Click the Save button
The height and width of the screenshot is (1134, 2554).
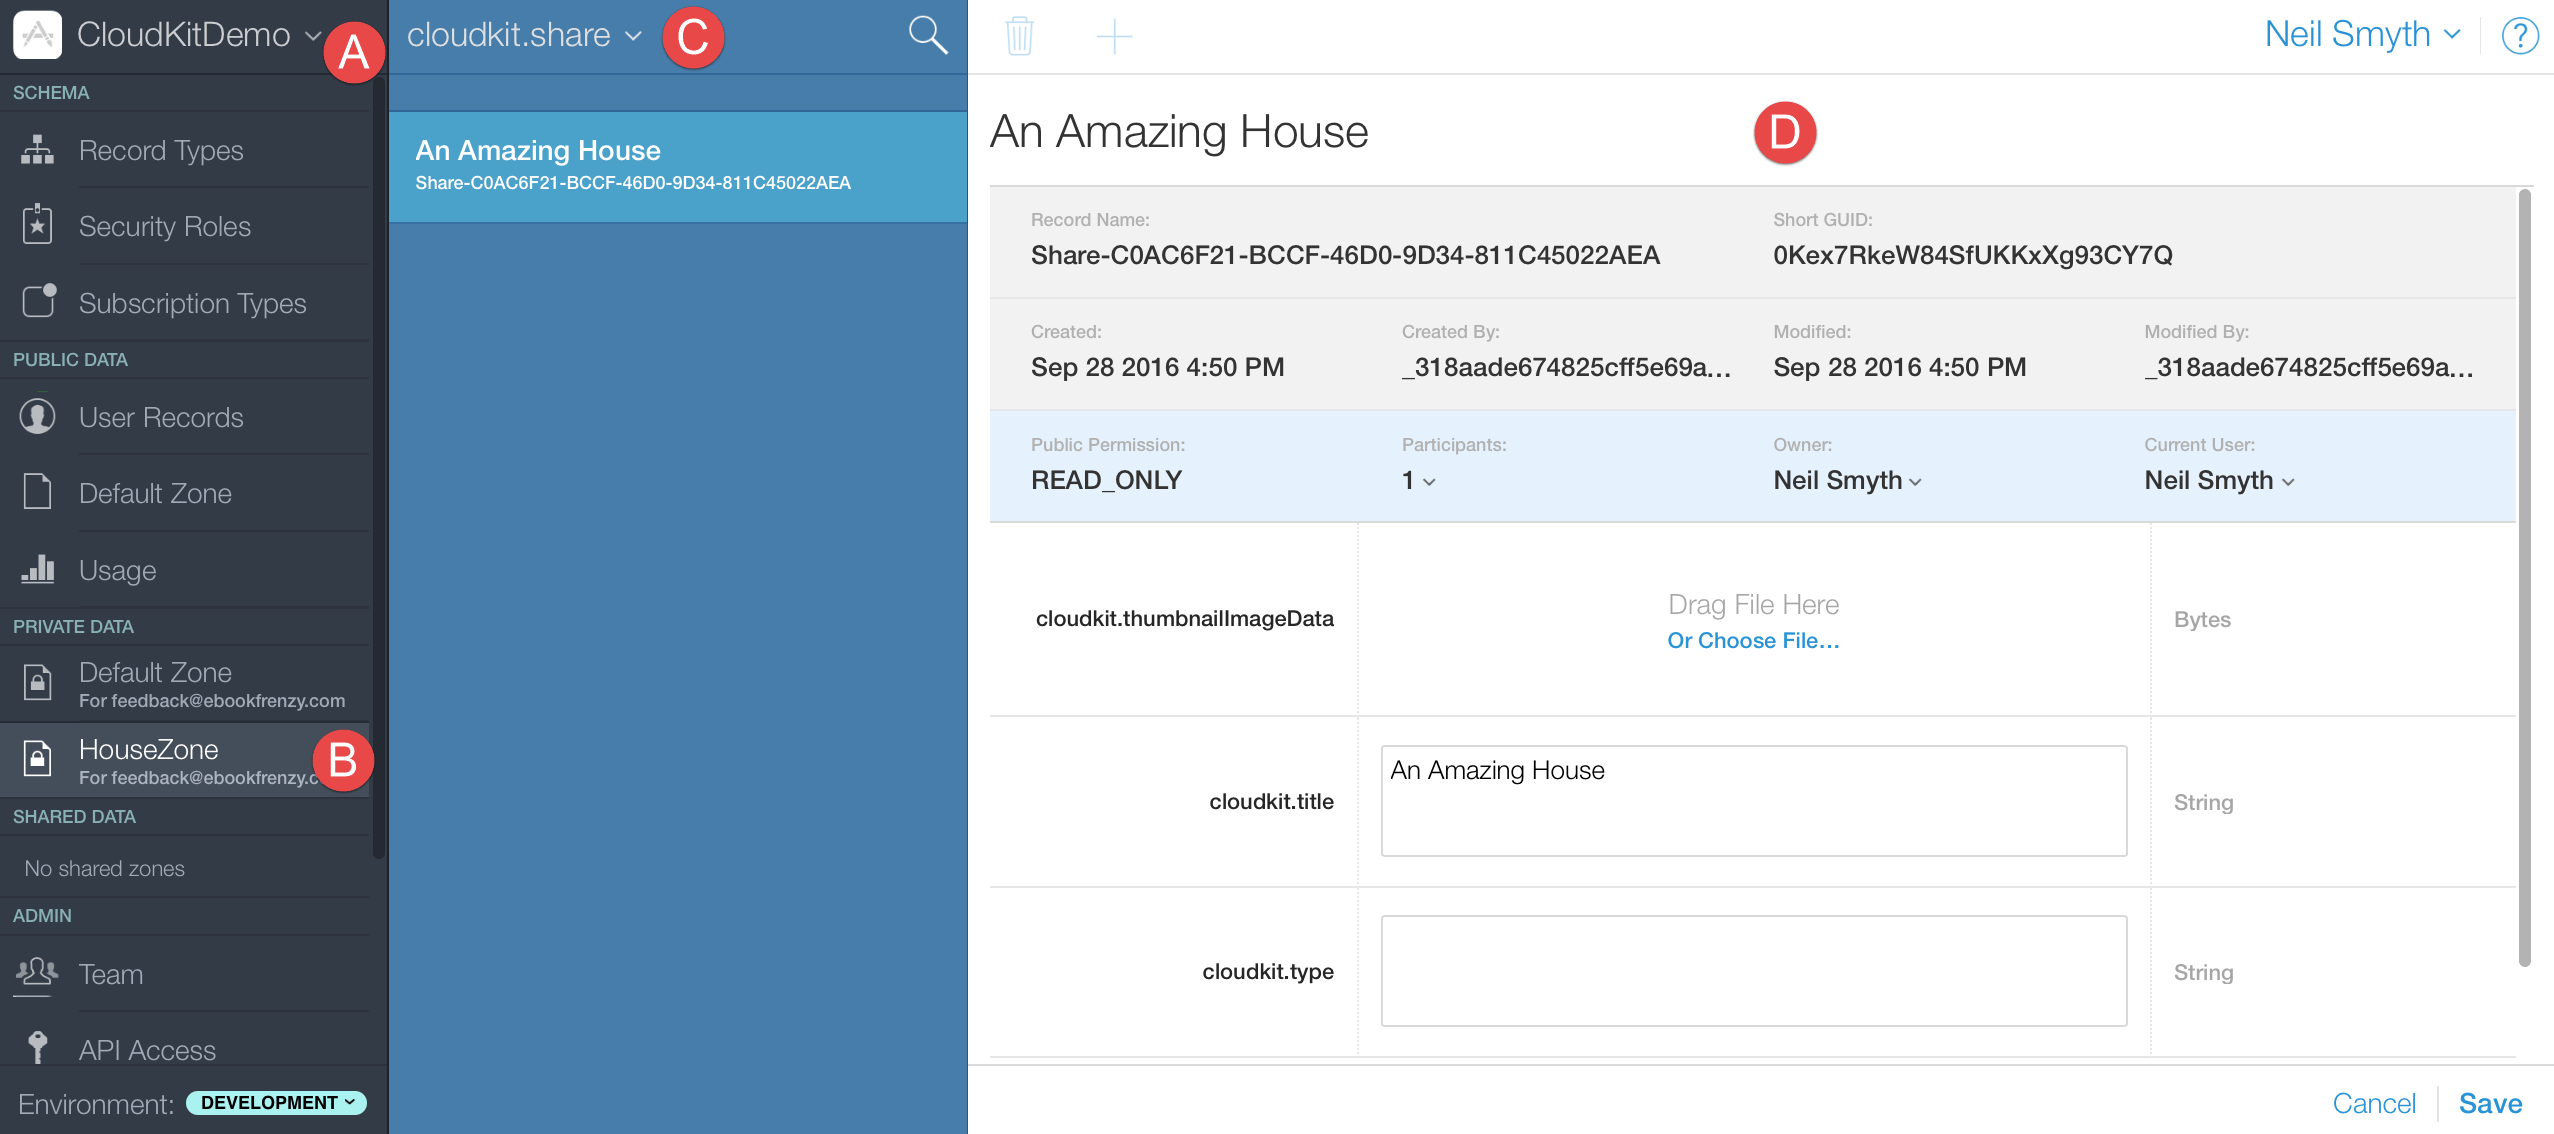[x=2489, y=1103]
